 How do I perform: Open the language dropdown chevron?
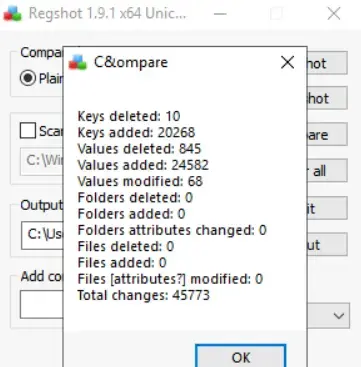pyautogui.click(x=339, y=316)
